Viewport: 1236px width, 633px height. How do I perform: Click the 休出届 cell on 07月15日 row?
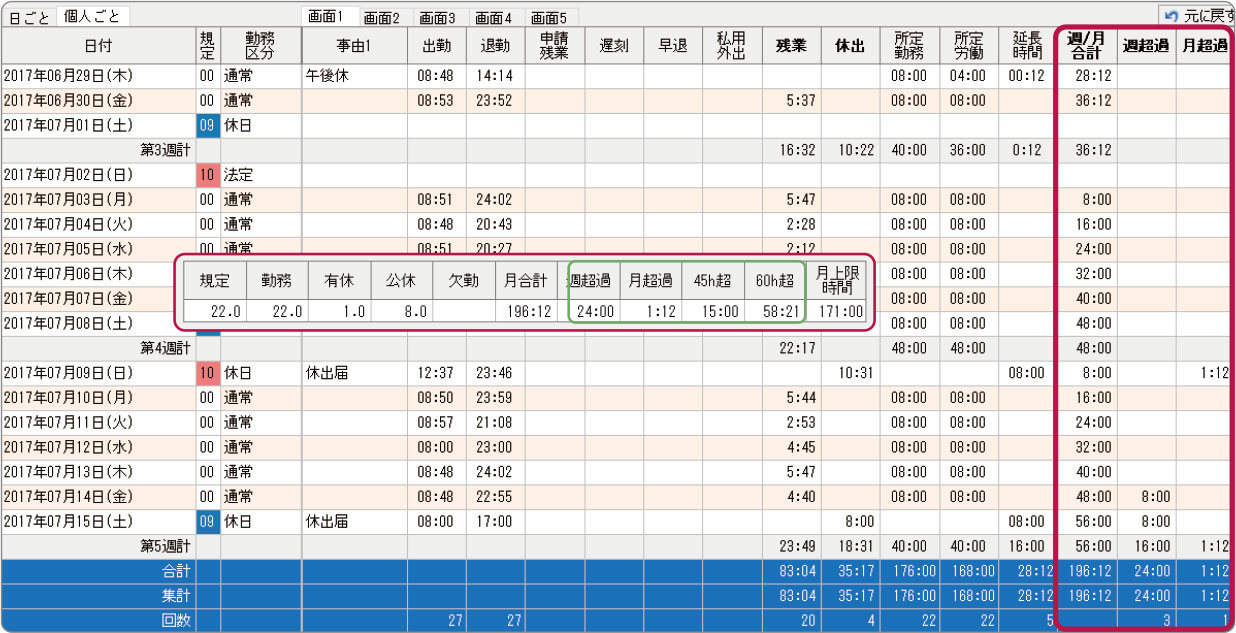[x=354, y=522]
